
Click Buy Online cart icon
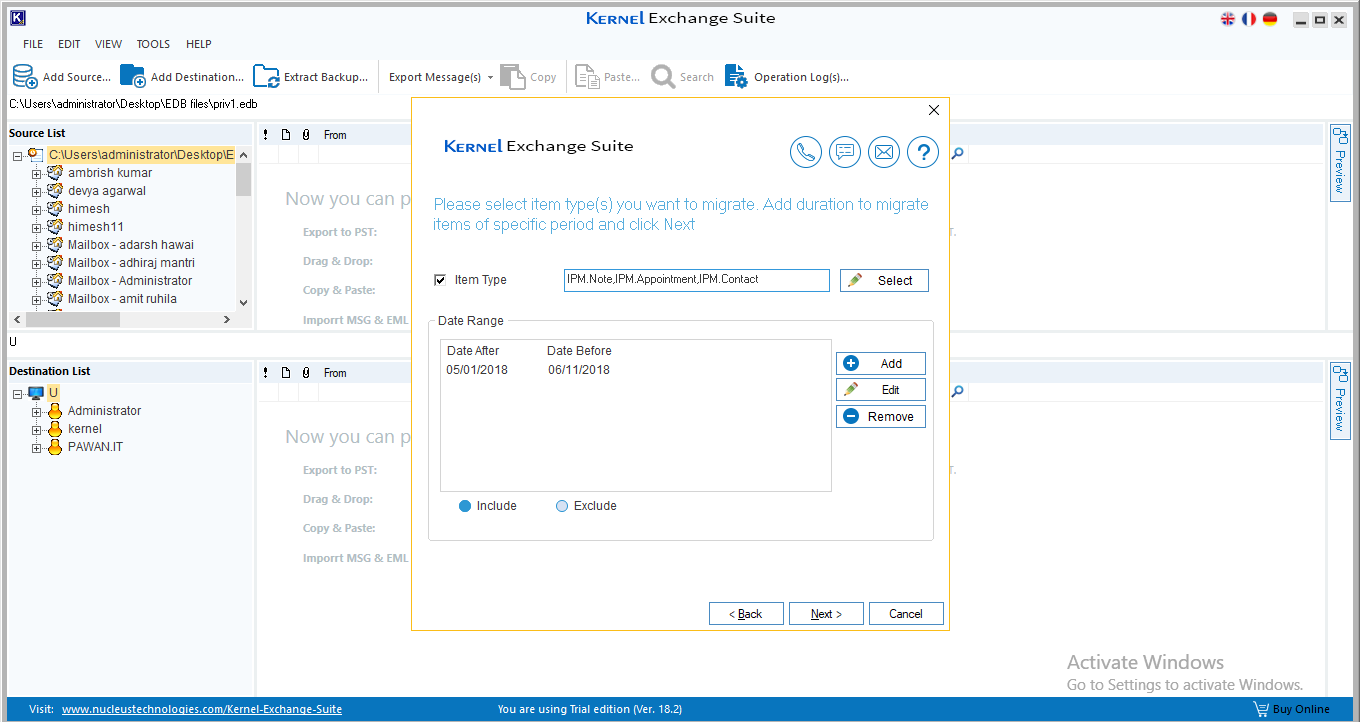[1261, 709]
